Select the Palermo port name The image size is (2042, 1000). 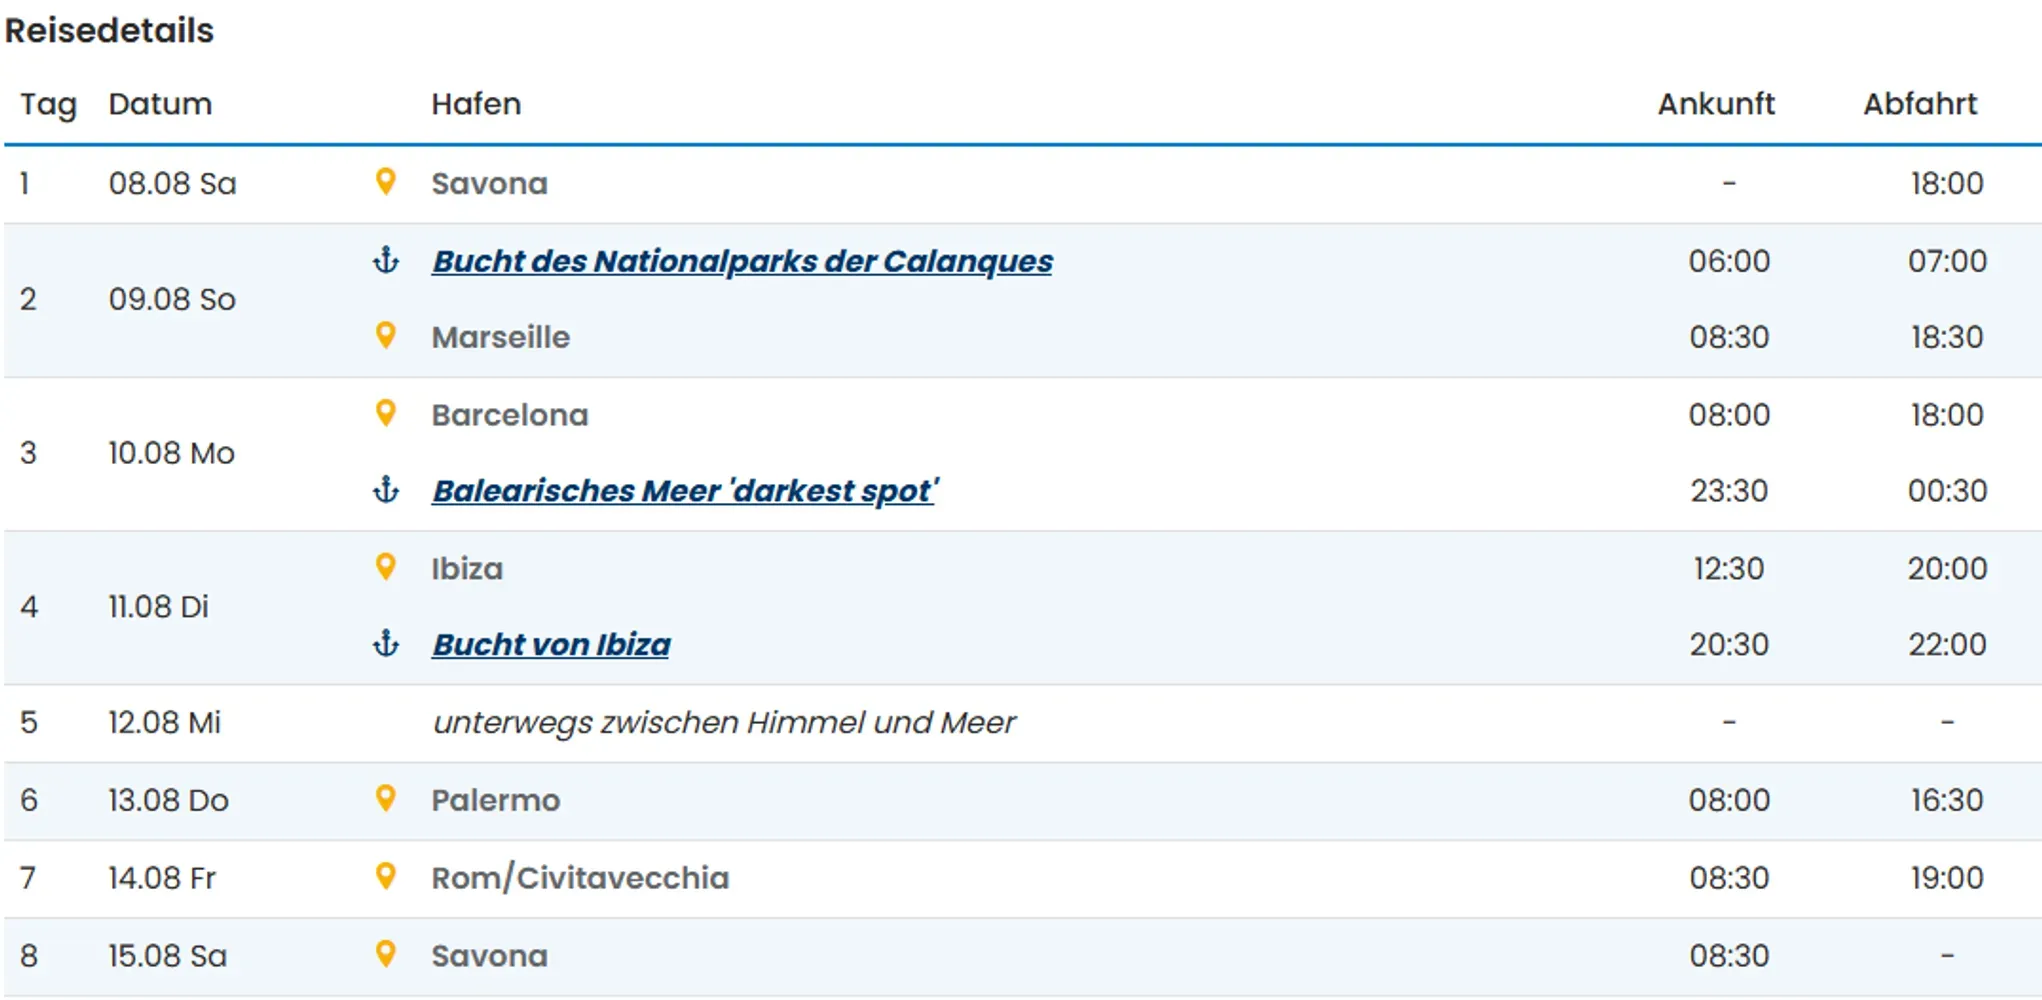[x=495, y=800]
